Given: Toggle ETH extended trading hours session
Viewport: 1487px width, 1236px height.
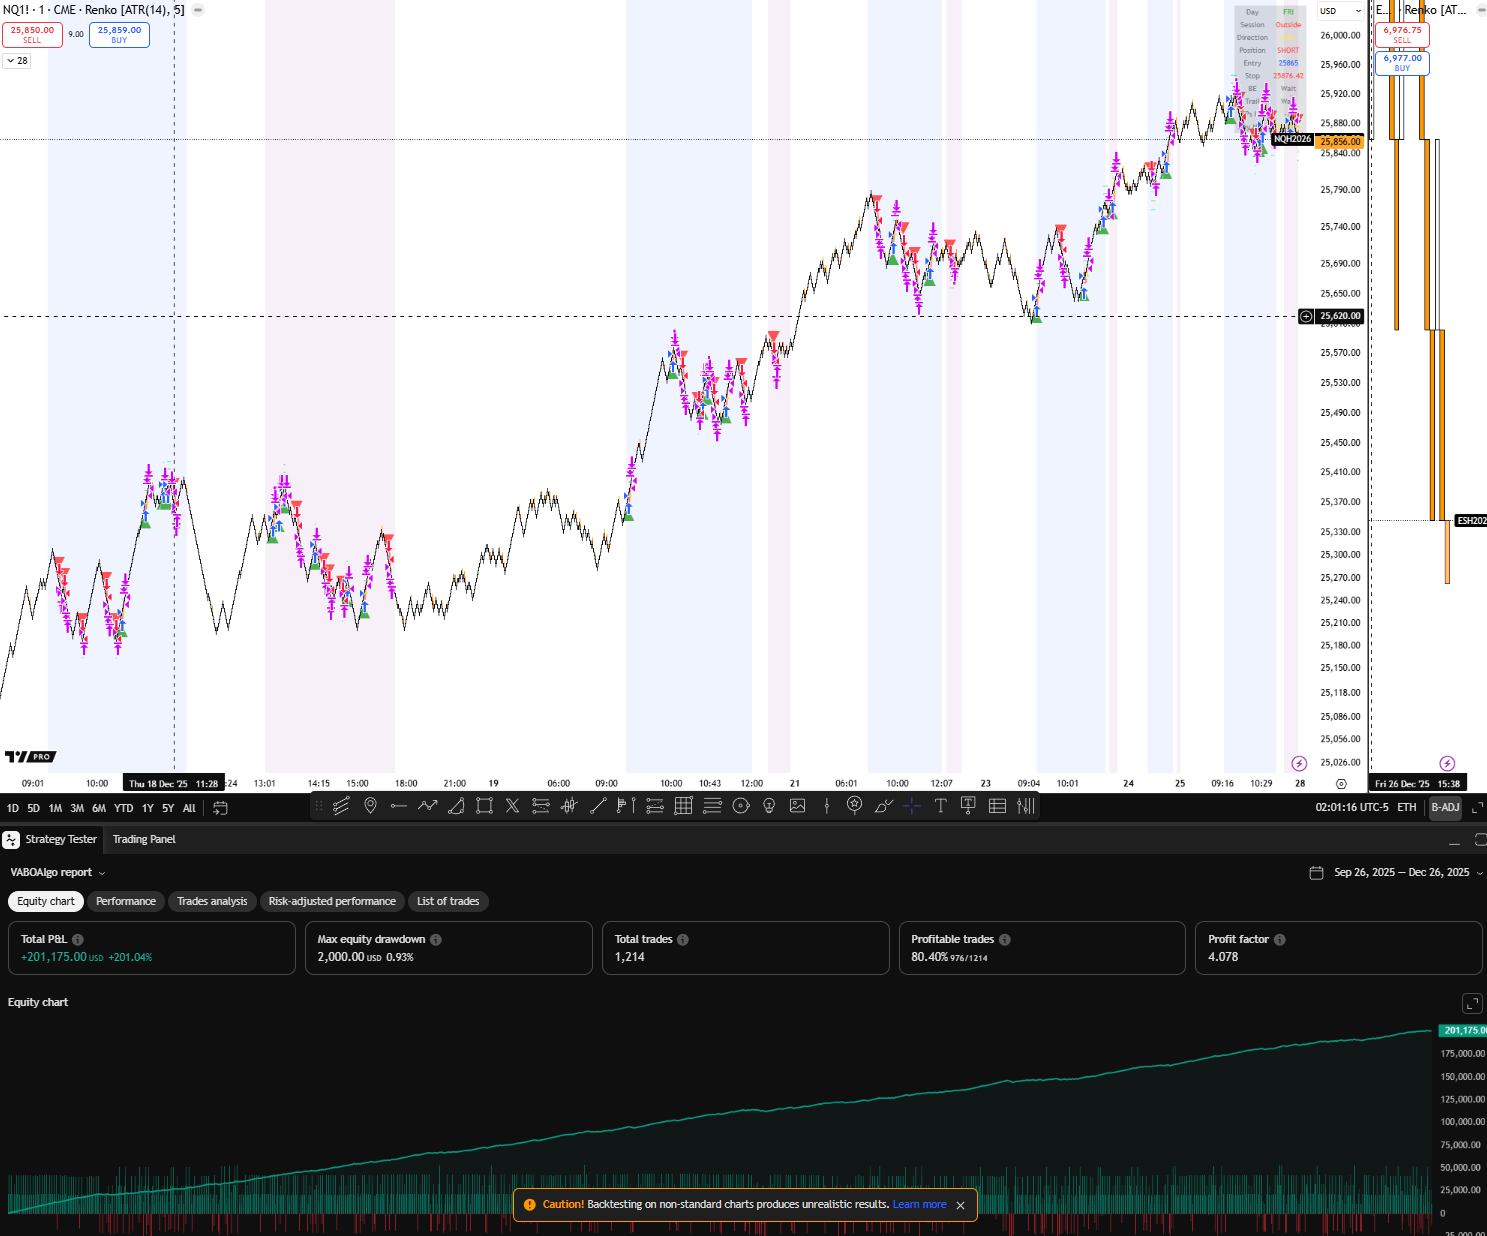Looking at the screenshot, I should coord(1406,808).
